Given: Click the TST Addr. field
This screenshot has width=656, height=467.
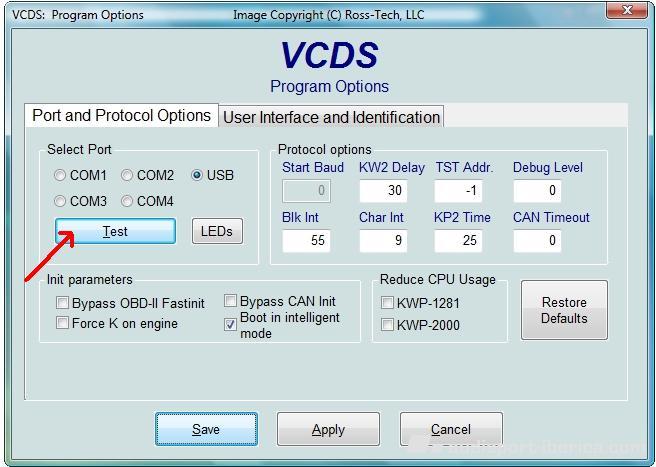Looking at the screenshot, I should click(x=458, y=191).
